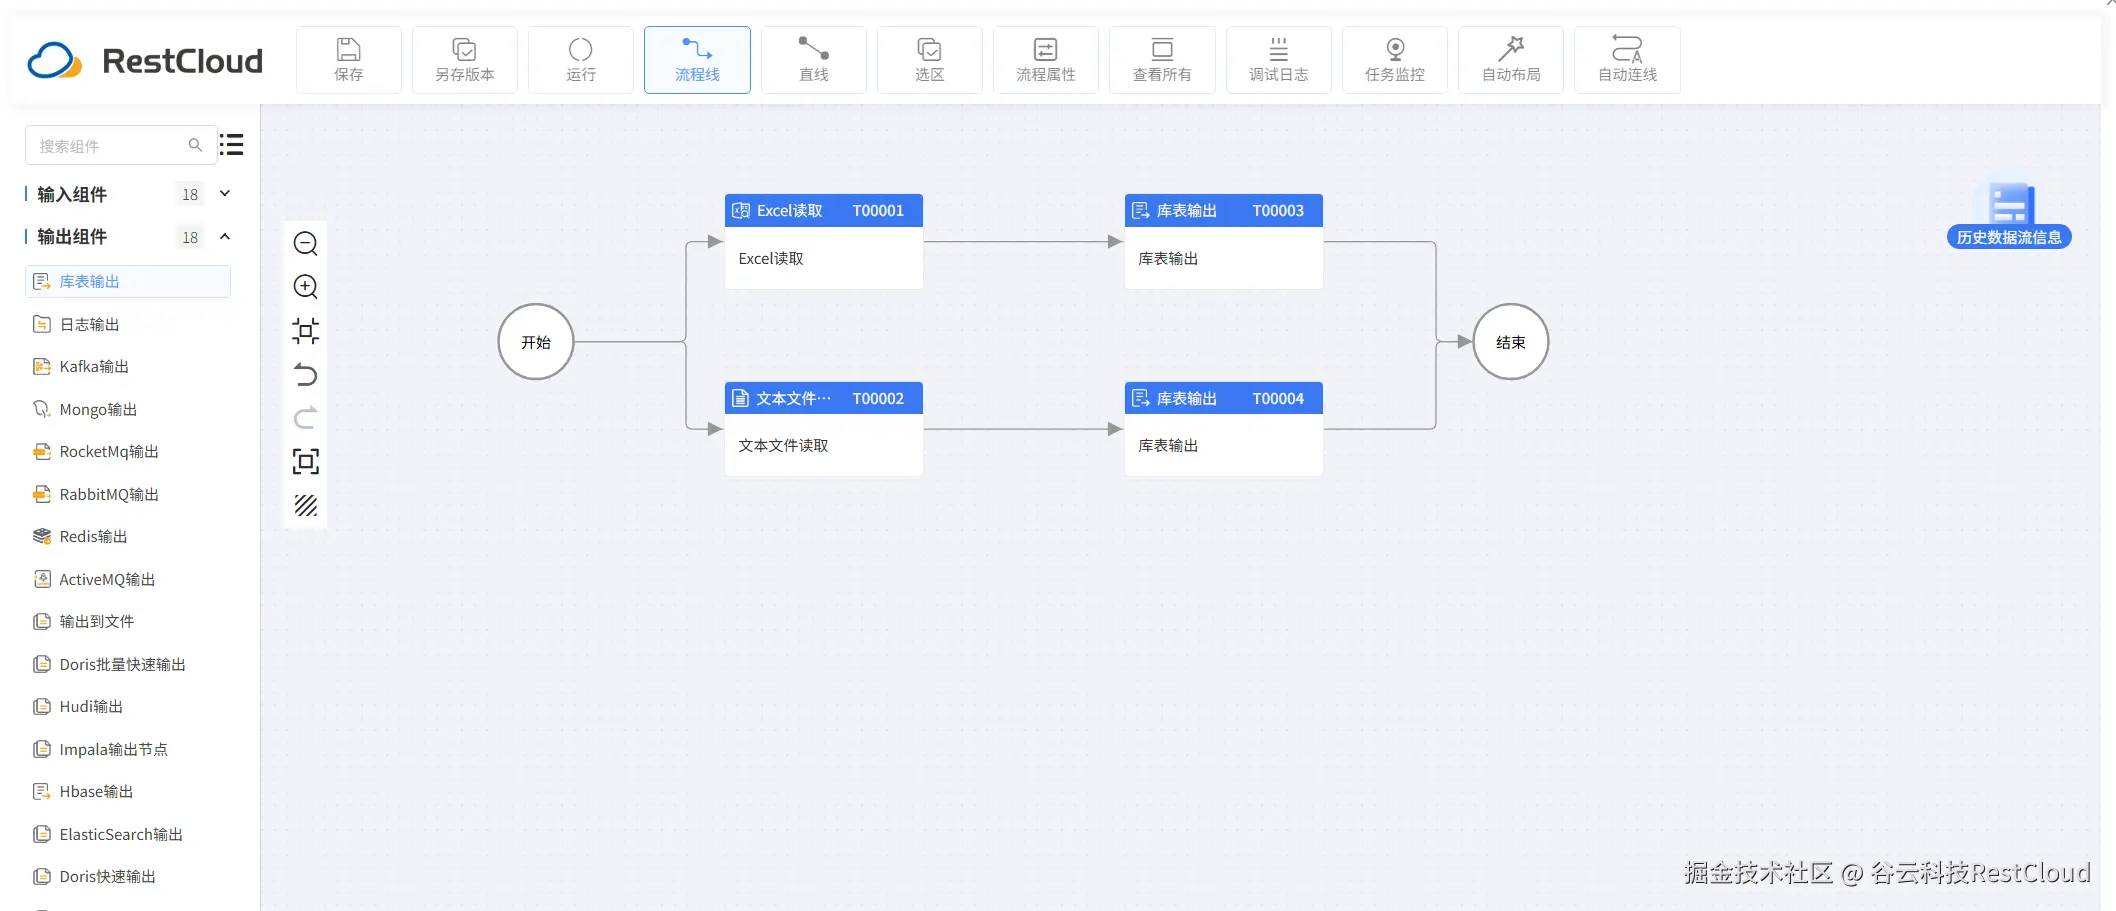The image size is (2116, 911).
Task: Click the fit-to-canvas icon
Action: 306,331
